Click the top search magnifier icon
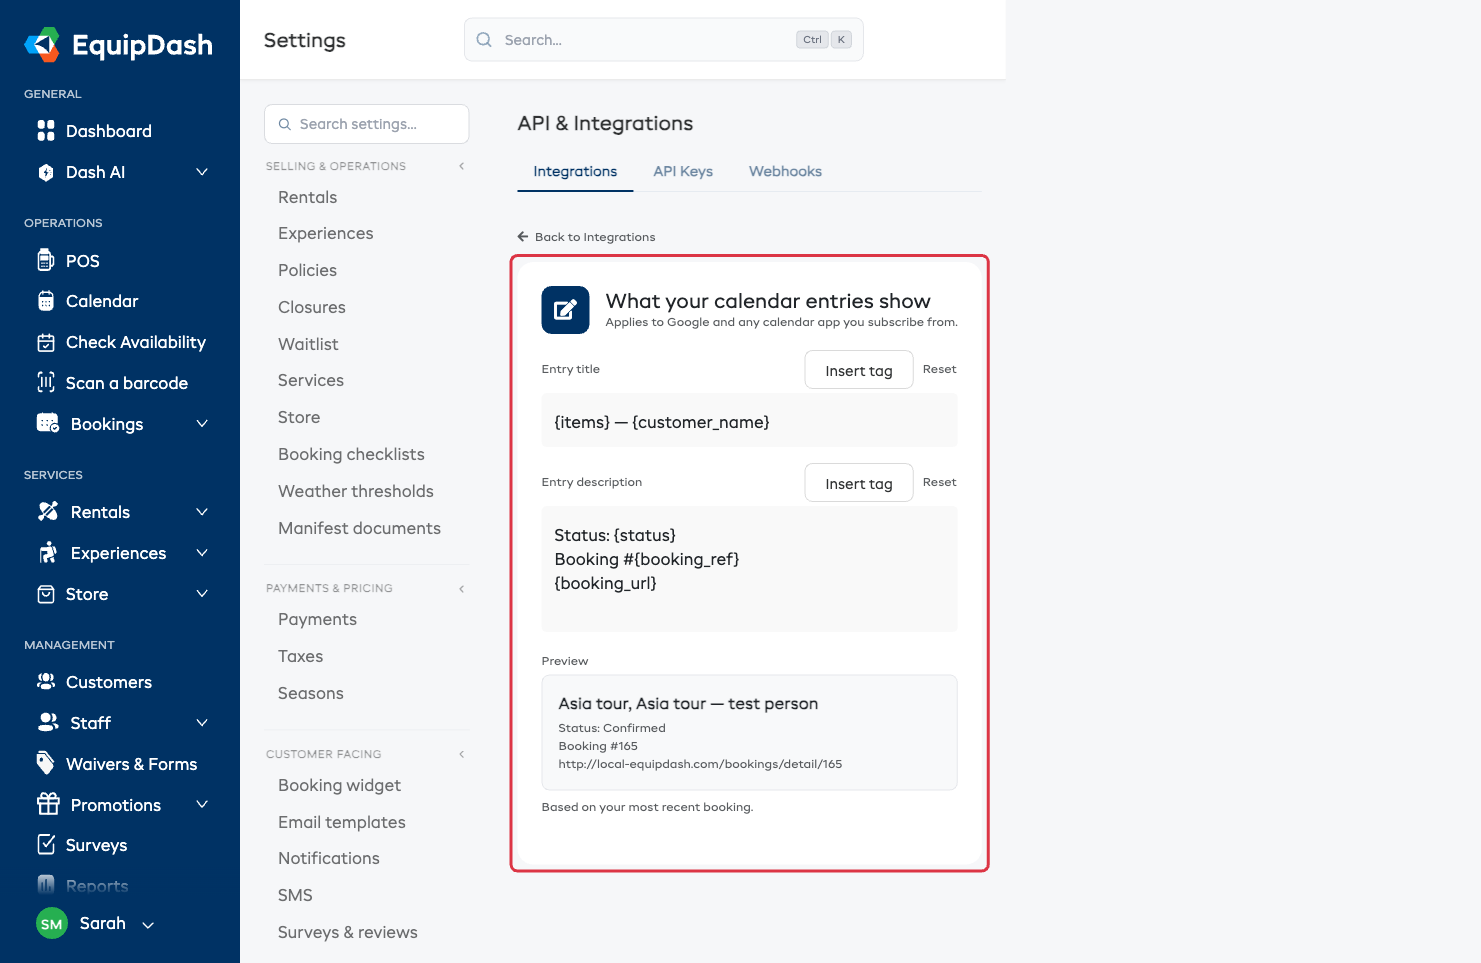Viewport: 1481px width, 963px height. coord(484,40)
